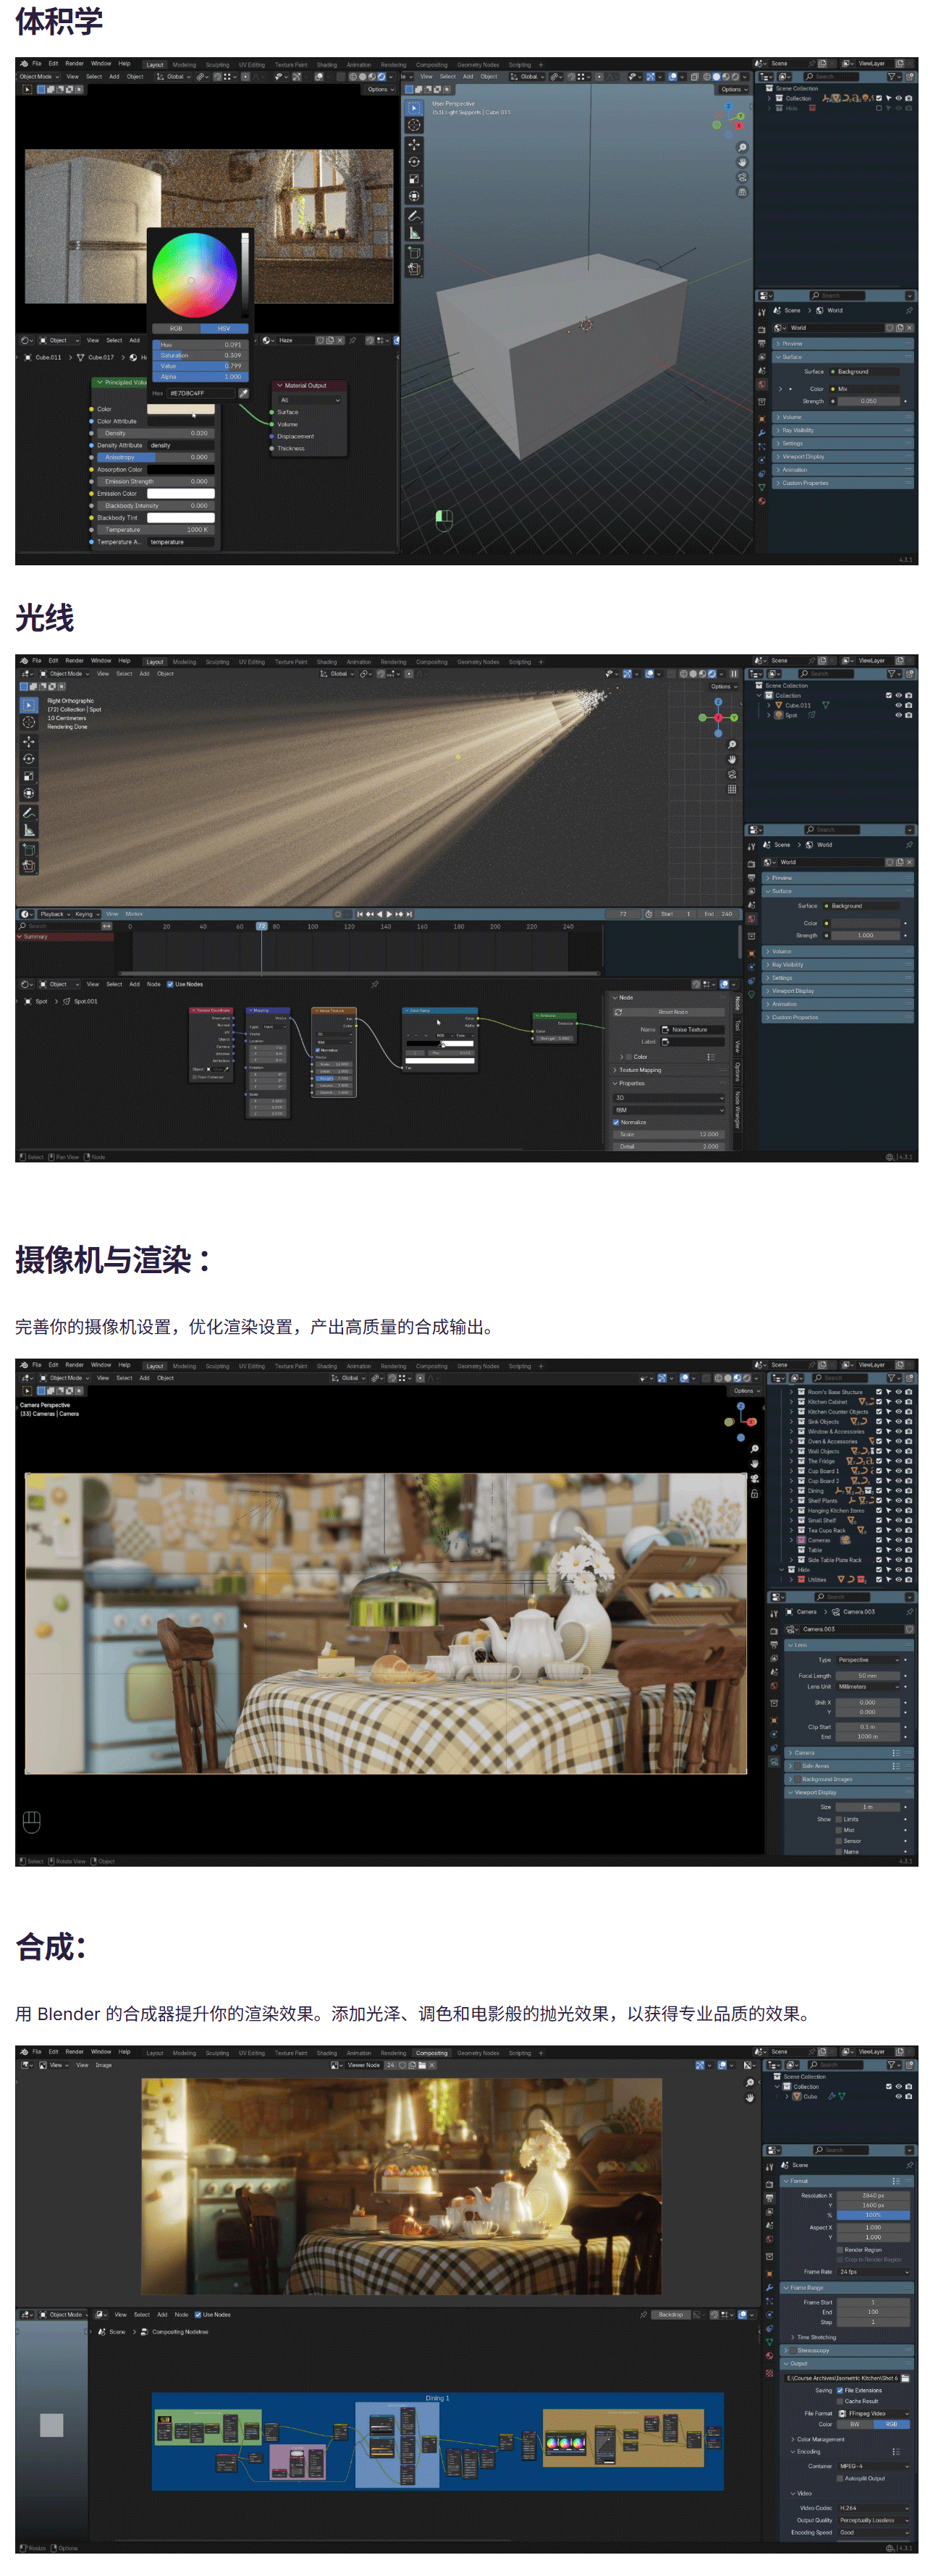Select the Rotate tool in the 光线 screenshot toolbar

point(28,759)
